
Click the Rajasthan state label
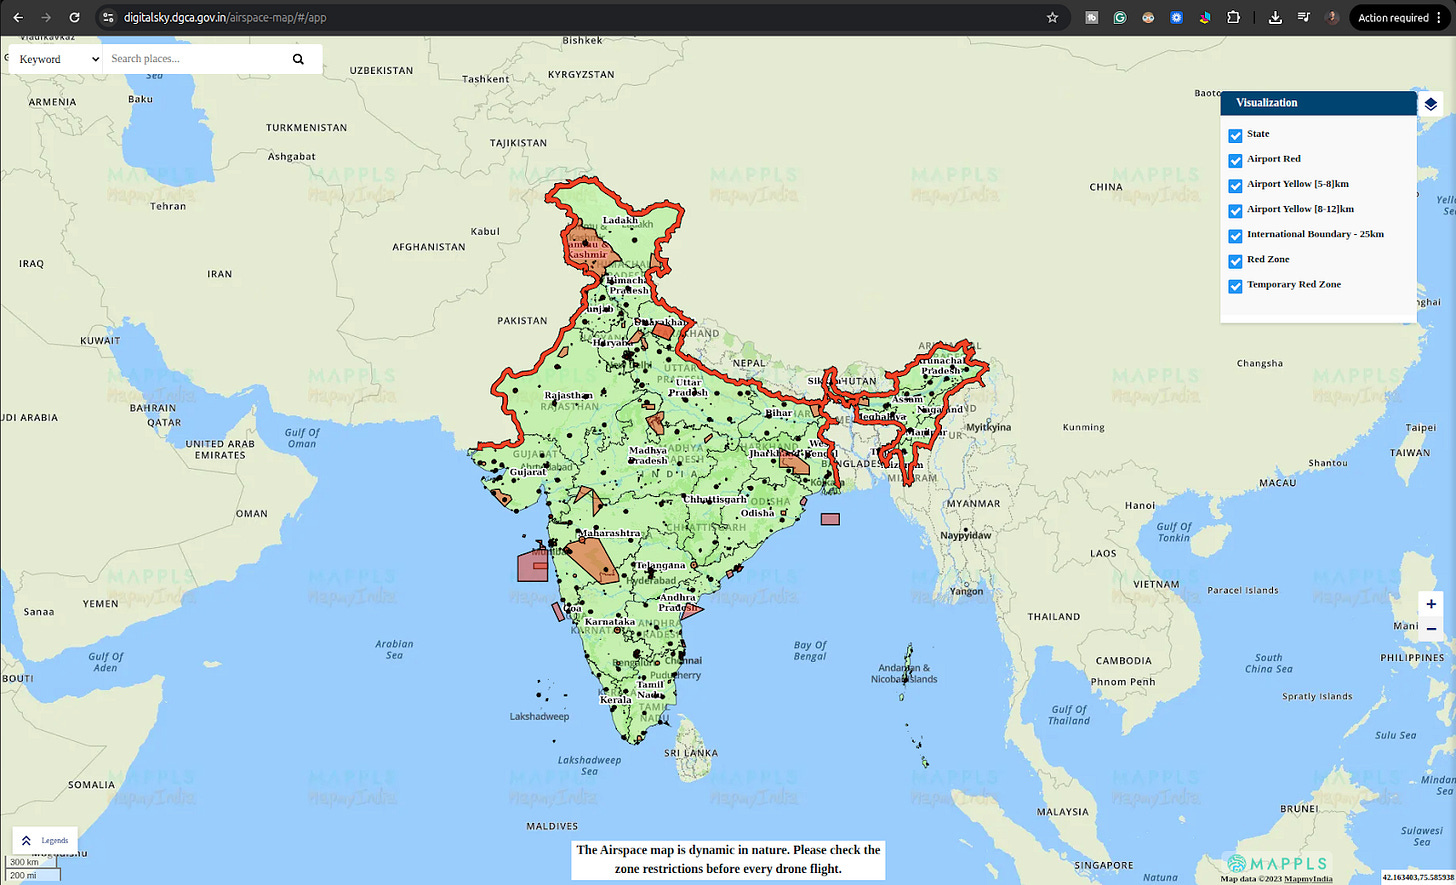[x=568, y=395]
